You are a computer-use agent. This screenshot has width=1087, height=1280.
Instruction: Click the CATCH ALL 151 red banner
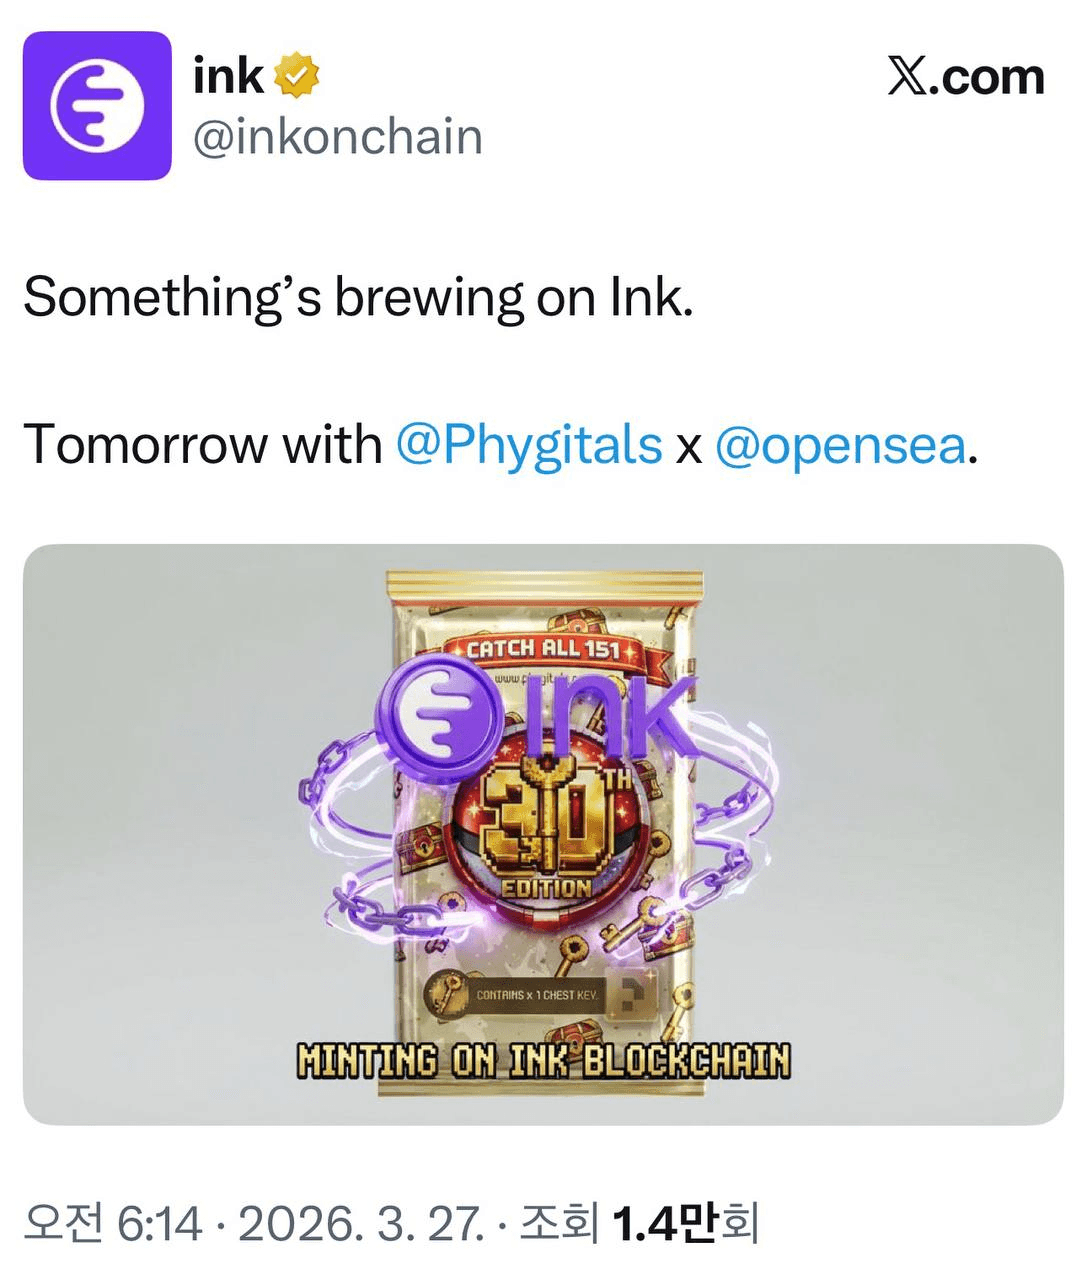[549, 649]
